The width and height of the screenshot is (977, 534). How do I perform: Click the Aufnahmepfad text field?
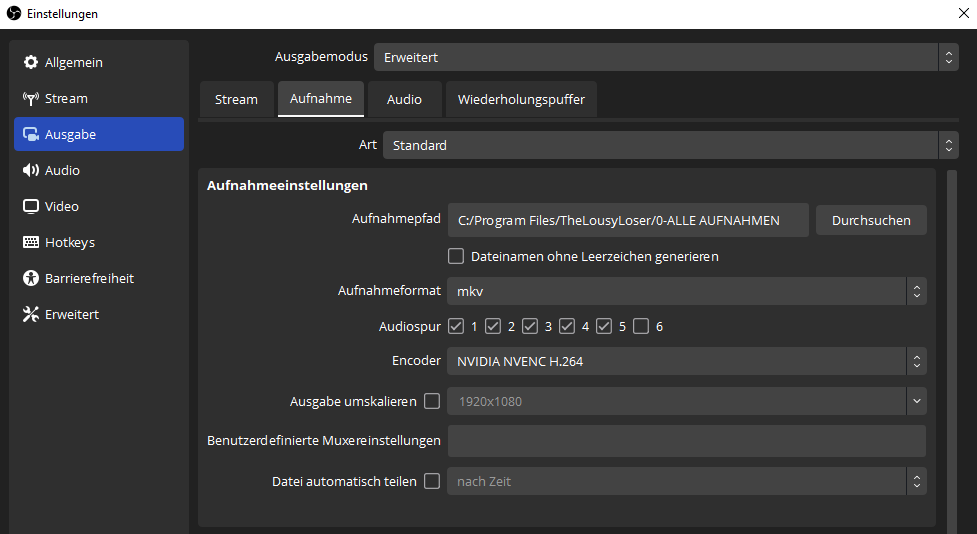[x=627, y=220]
